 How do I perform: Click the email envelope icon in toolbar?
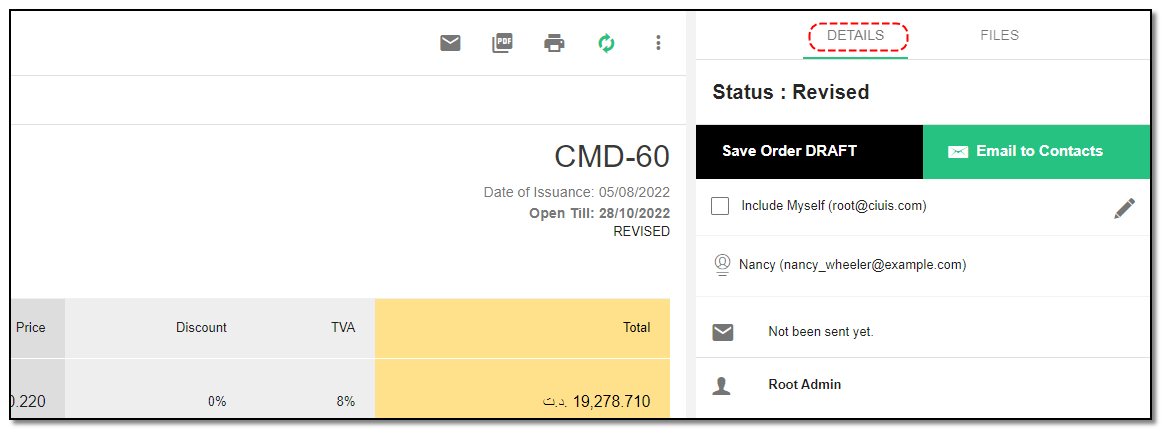coord(450,44)
